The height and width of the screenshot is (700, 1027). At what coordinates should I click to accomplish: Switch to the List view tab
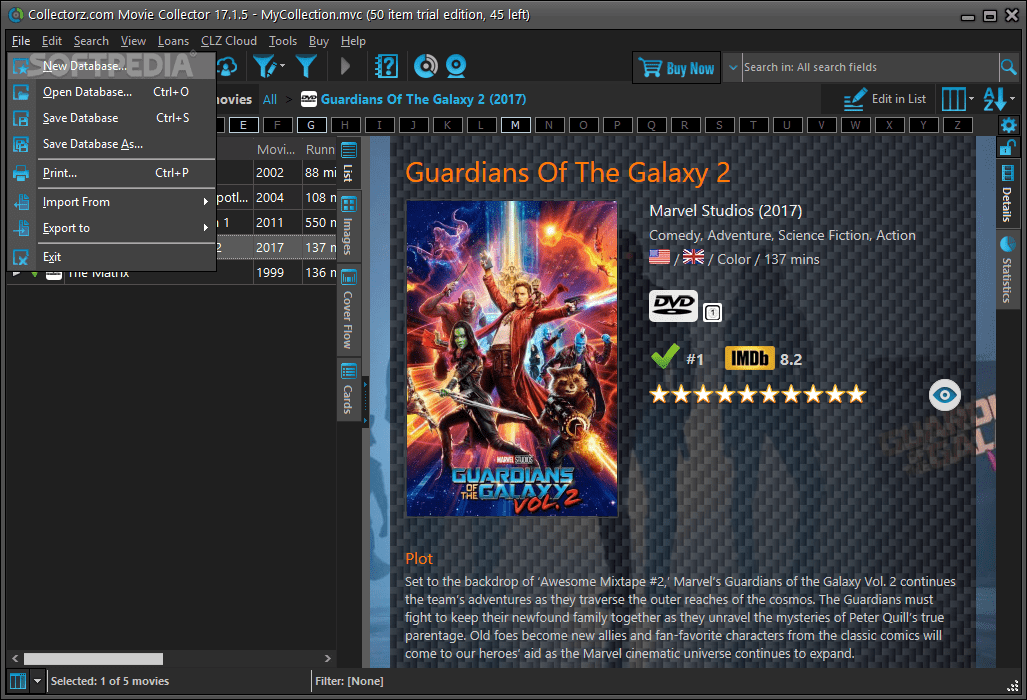348,162
